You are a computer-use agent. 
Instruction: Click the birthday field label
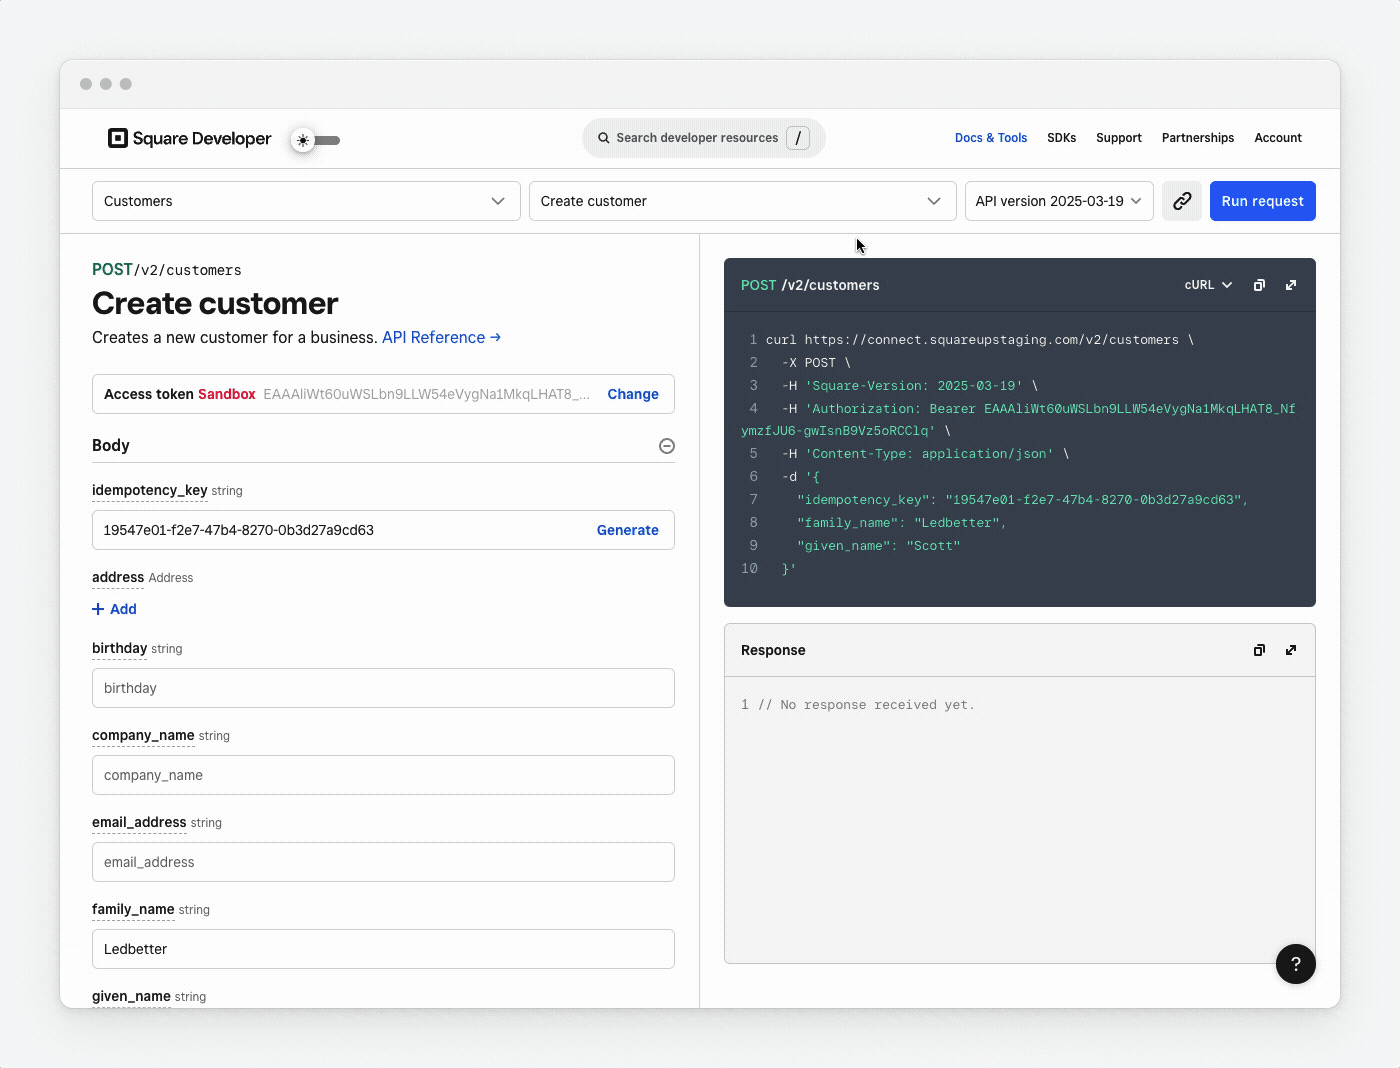pos(120,649)
